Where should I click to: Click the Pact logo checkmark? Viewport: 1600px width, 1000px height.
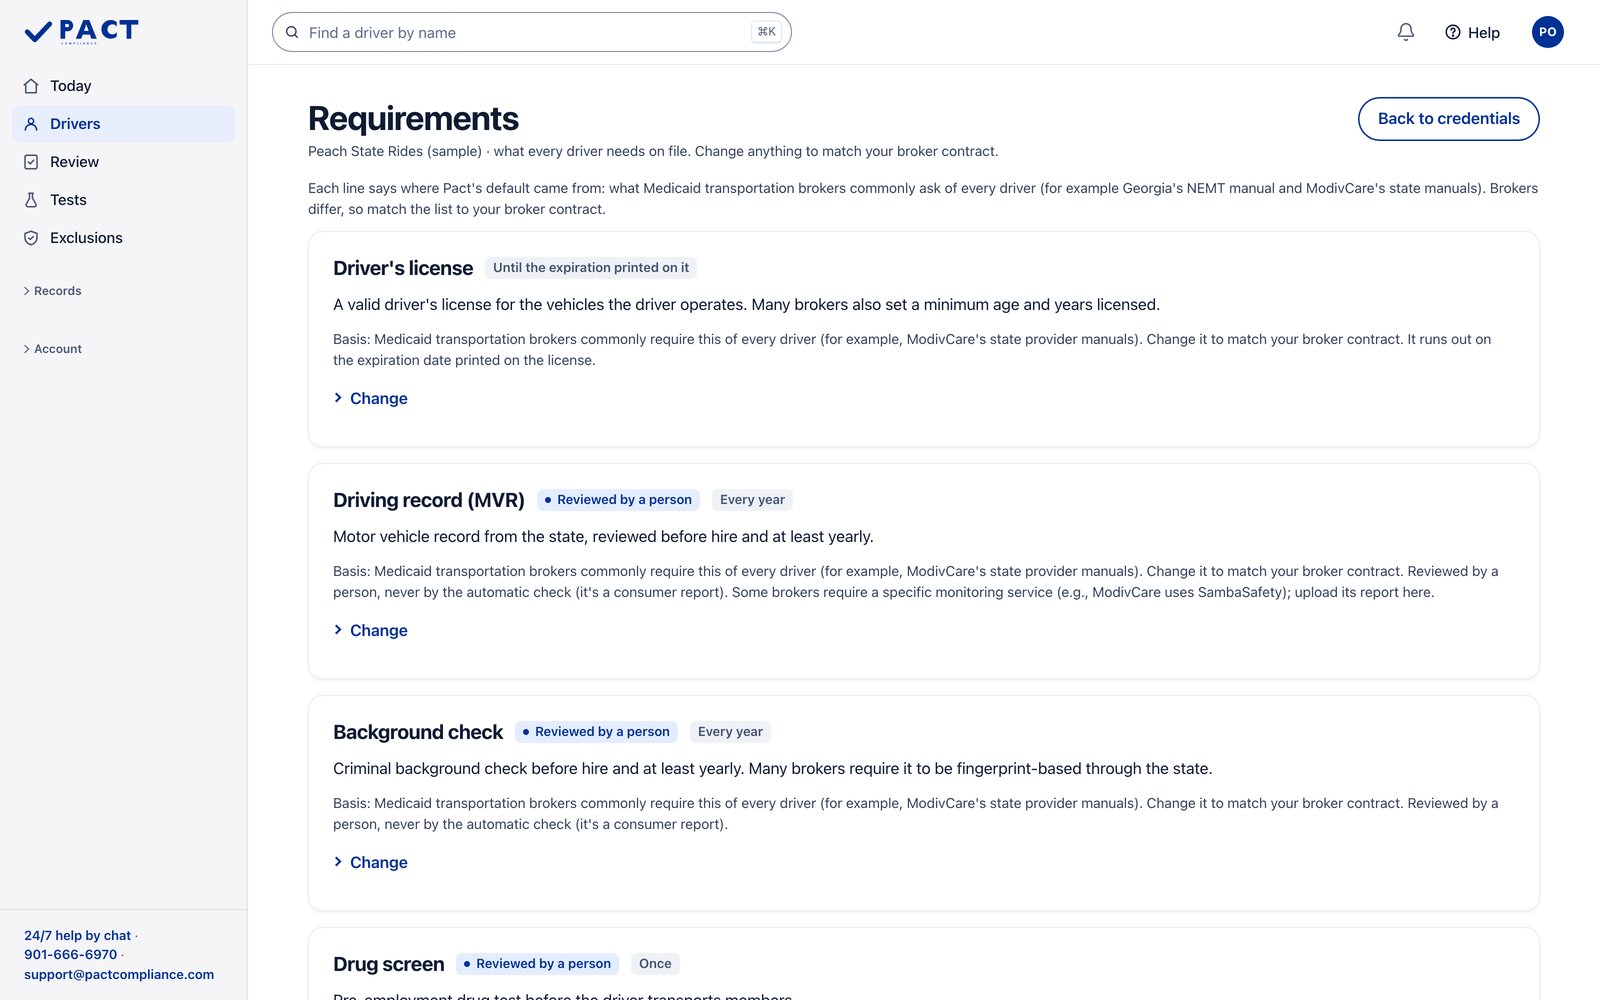click(x=38, y=32)
